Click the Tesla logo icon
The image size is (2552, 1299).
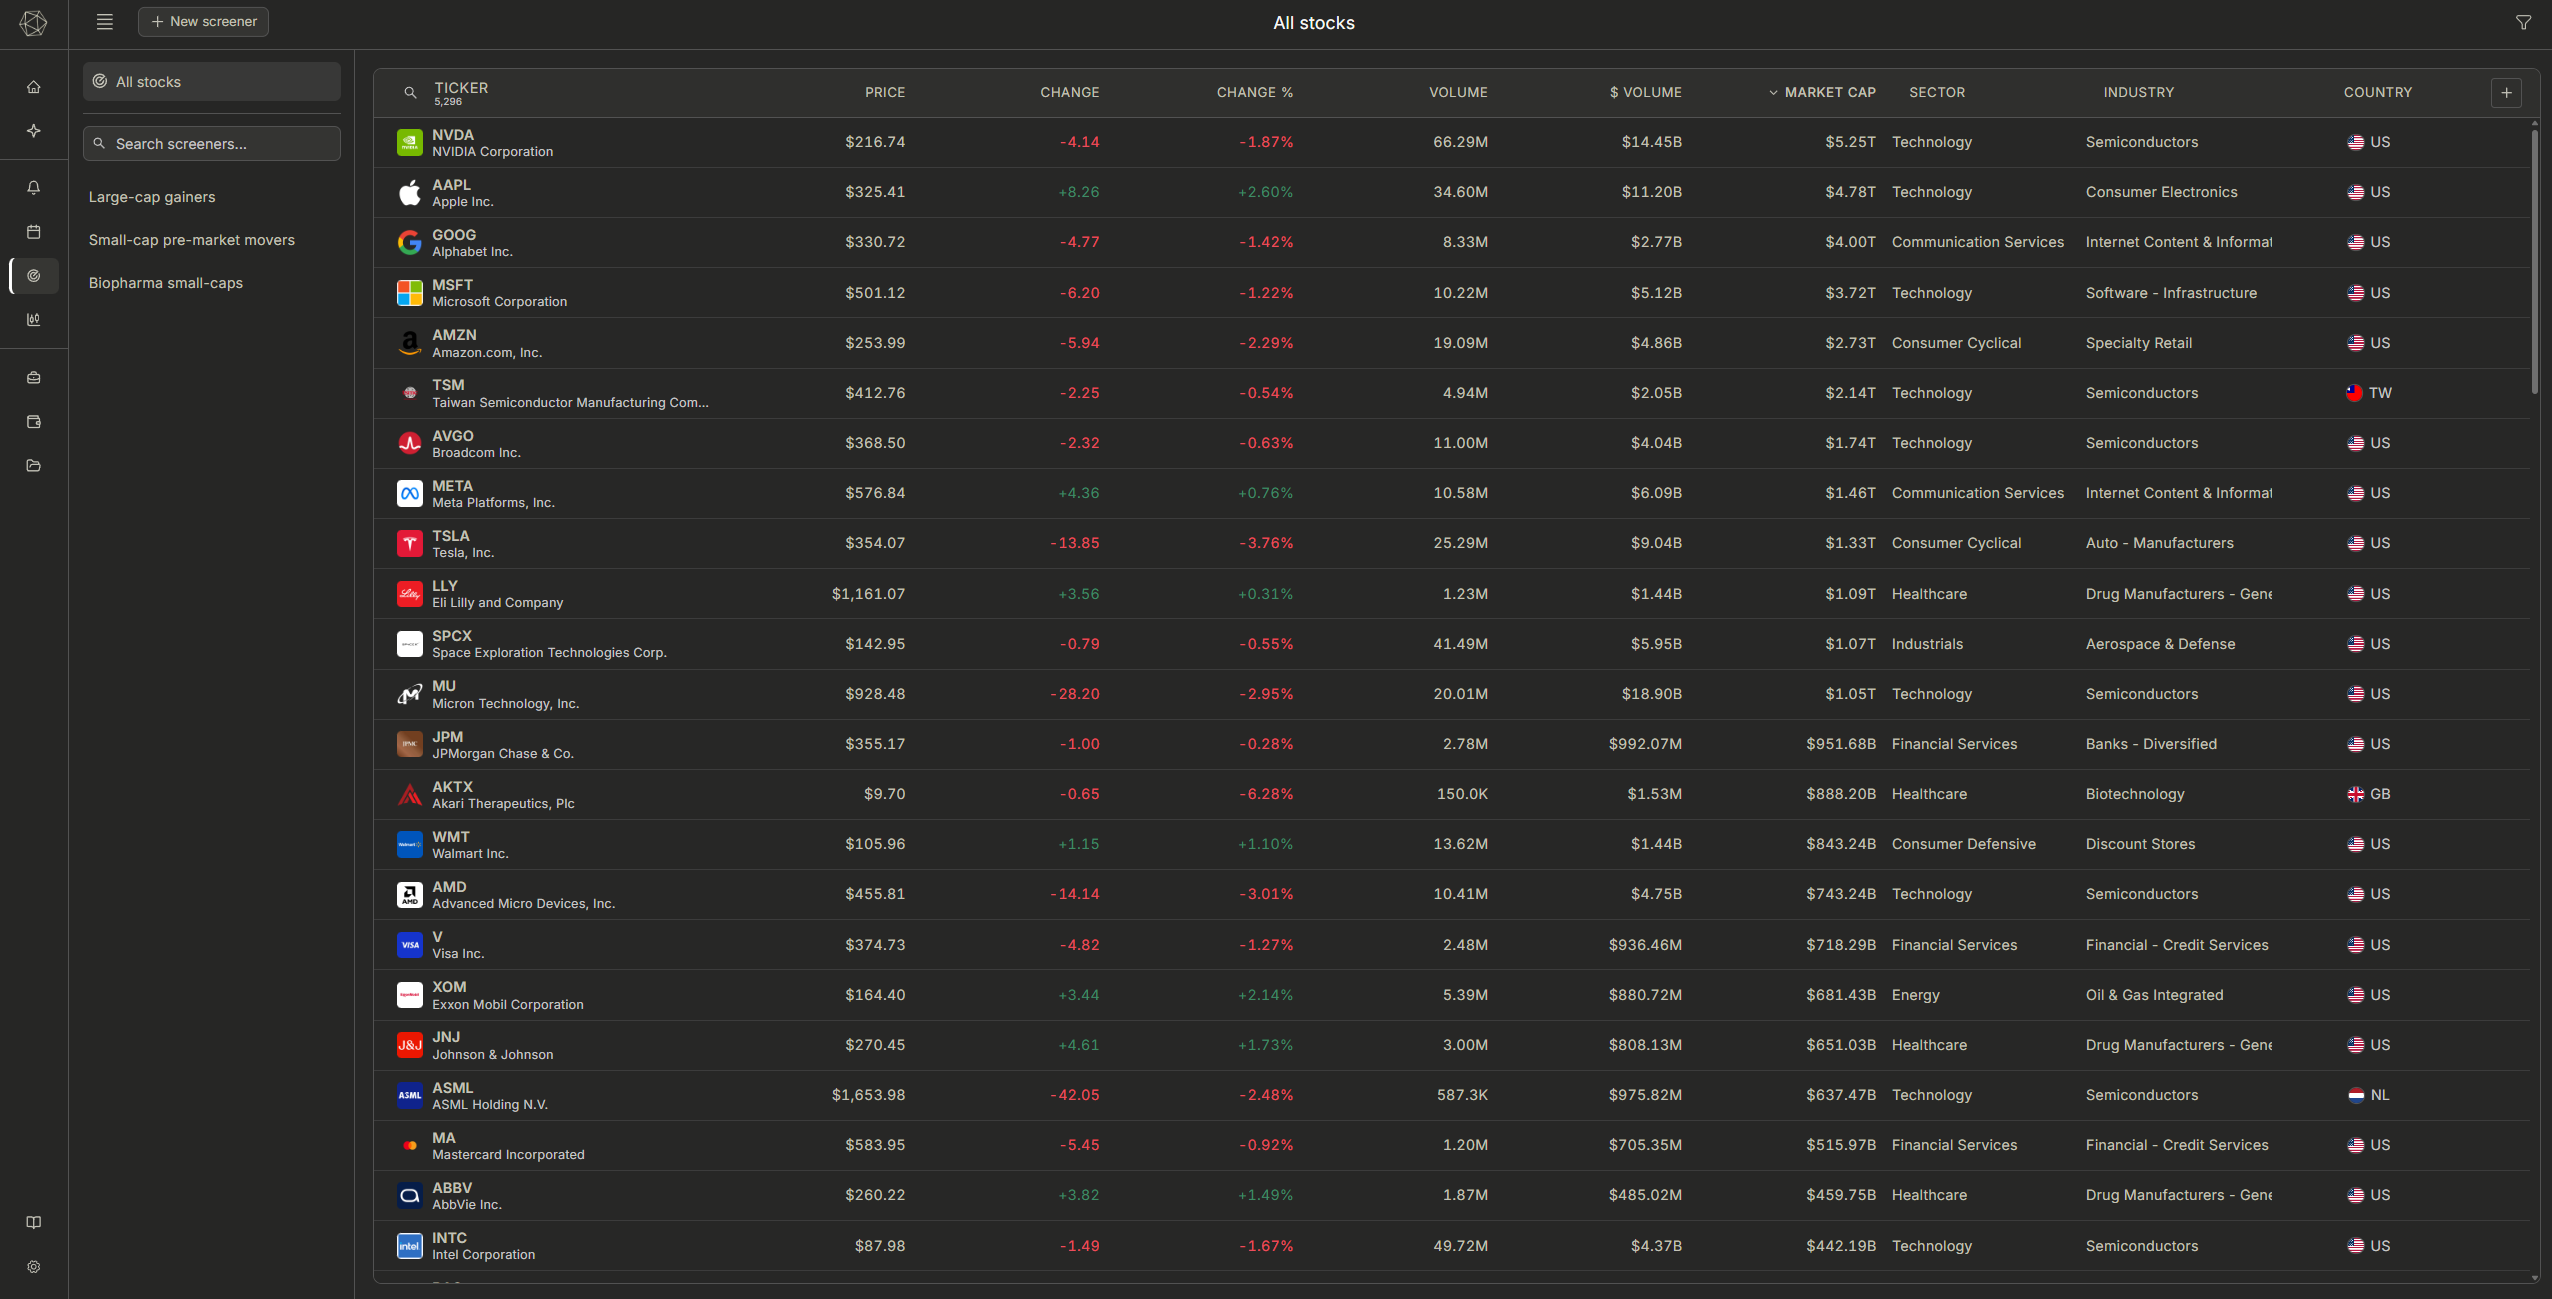[410, 544]
